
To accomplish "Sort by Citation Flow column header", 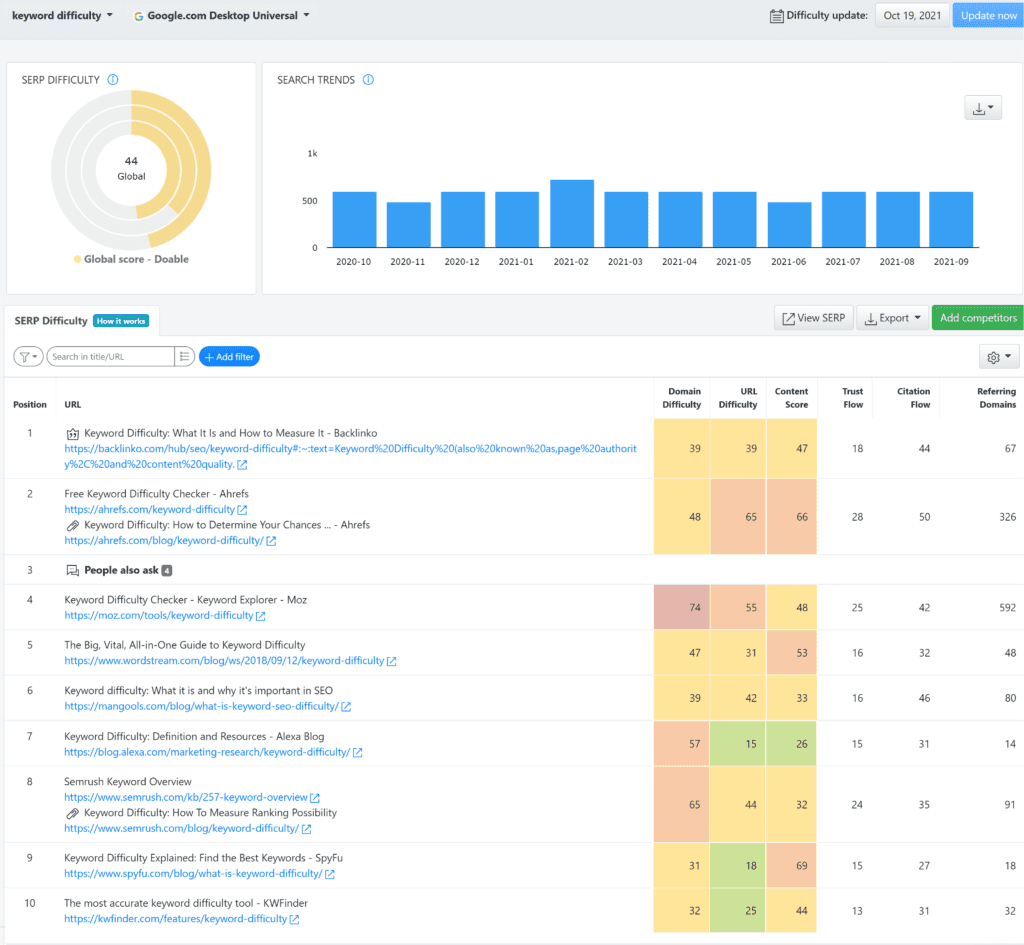I will point(914,398).
